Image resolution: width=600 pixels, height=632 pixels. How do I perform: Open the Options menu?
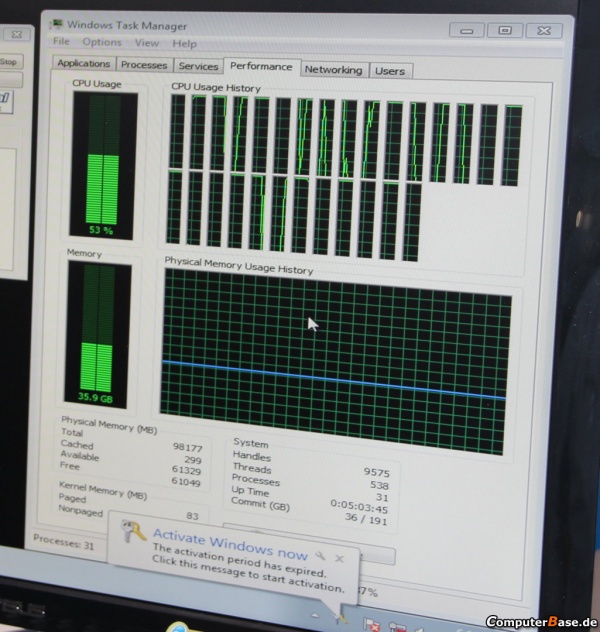[102, 42]
